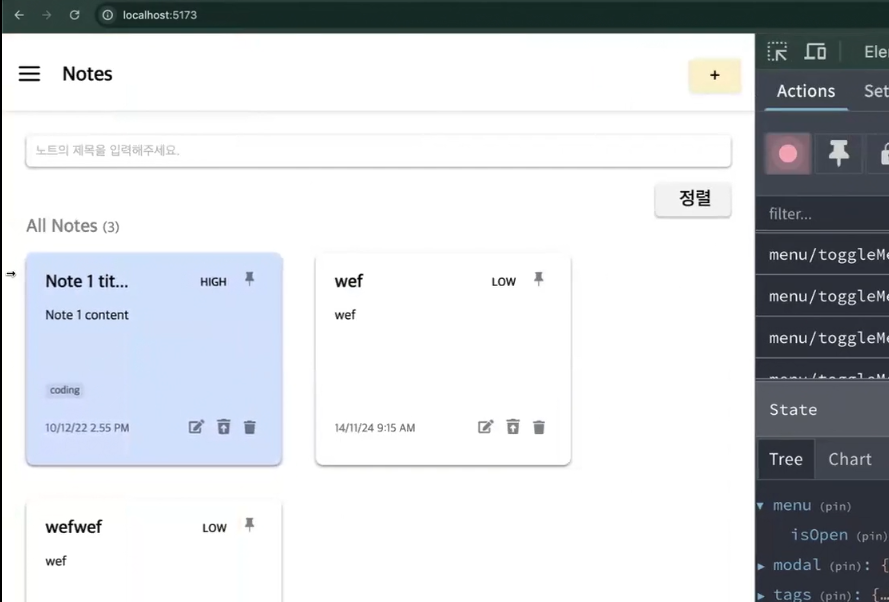This screenshot has height=602, width=889.
Task: View site information icon in address bar
Action: coord(107,15)
